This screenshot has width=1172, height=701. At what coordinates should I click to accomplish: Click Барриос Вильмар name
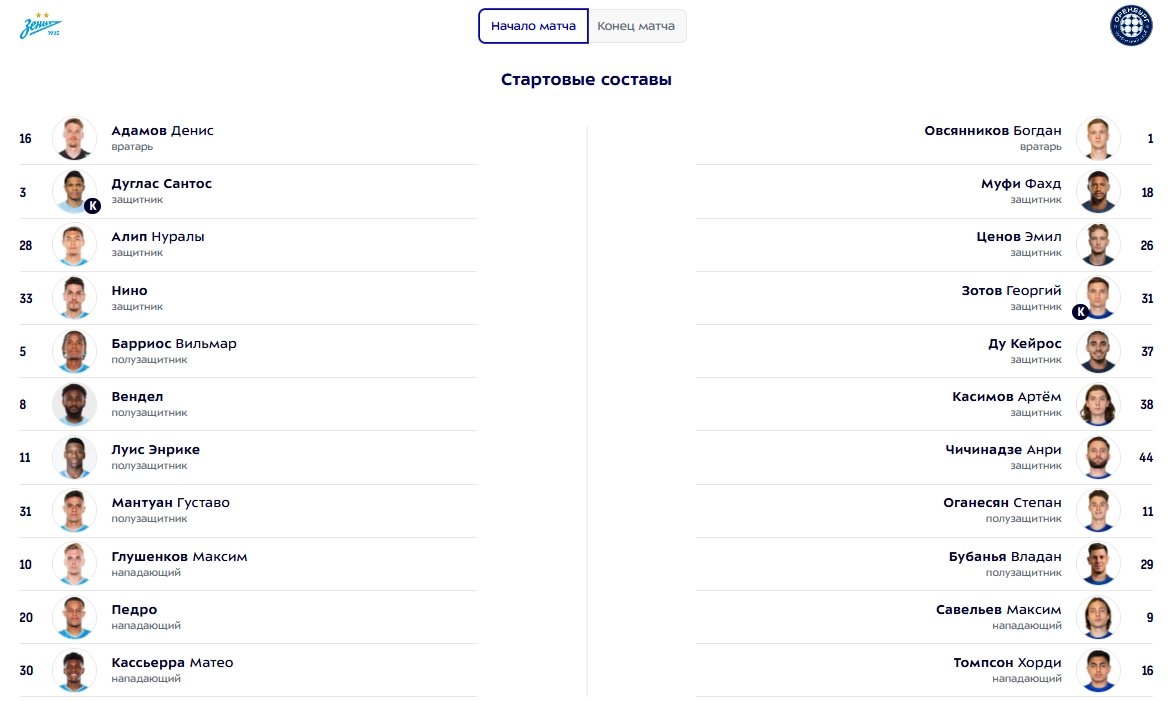point(174,344)
